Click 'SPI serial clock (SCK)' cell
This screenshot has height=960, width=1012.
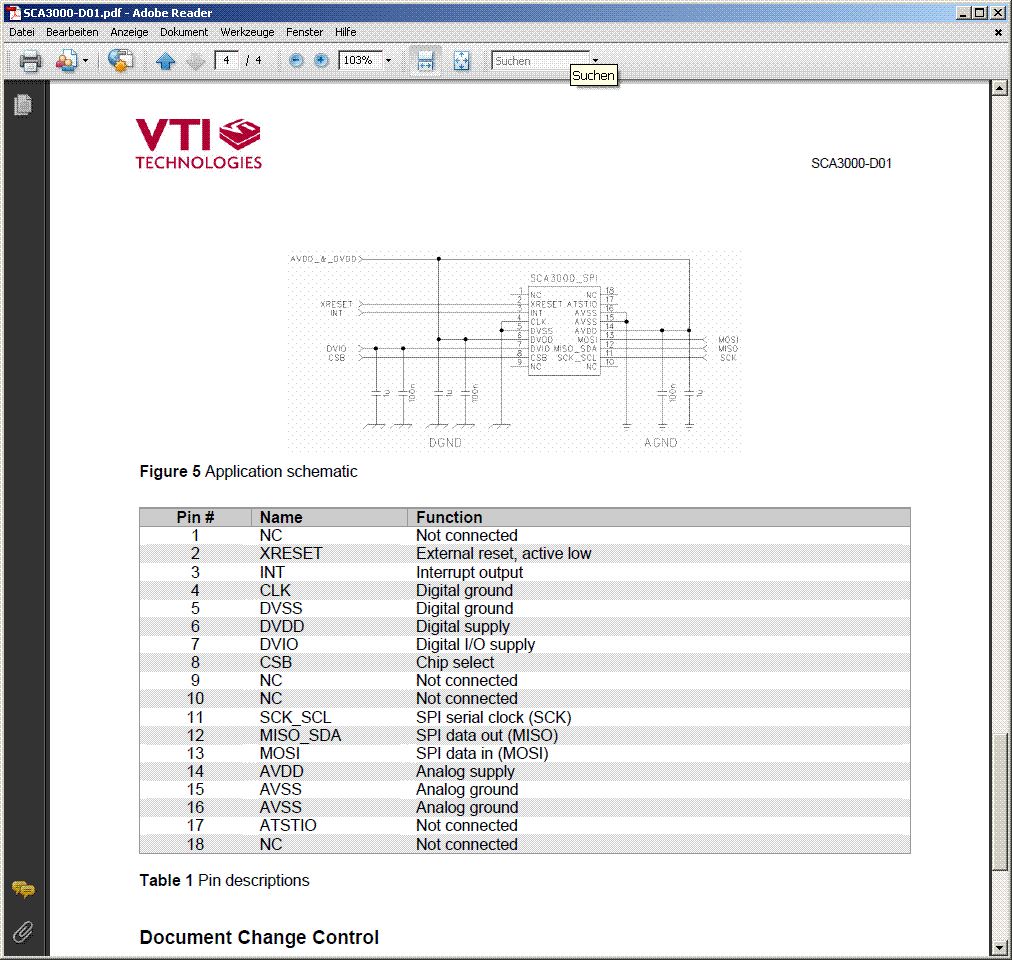pos(494,717)
